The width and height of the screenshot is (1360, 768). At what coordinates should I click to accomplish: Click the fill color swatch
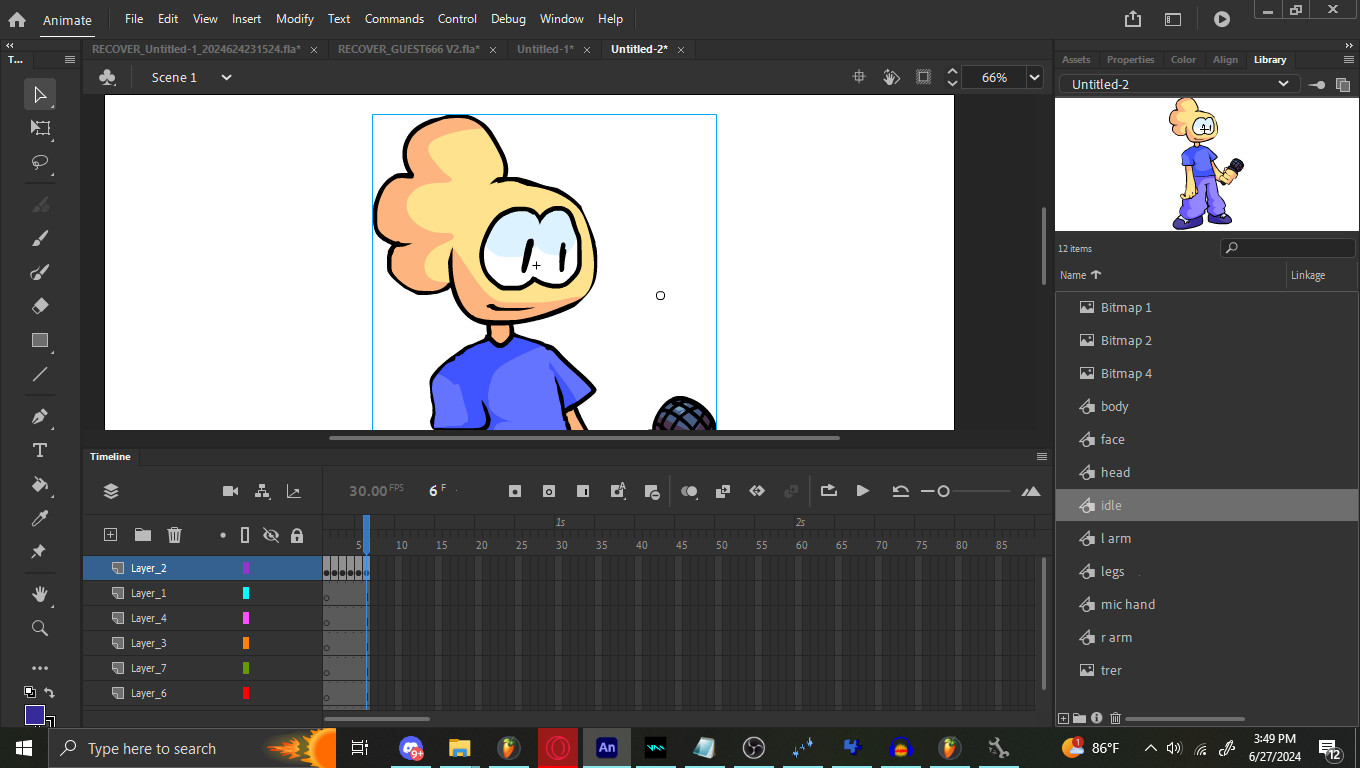[x=35, y=715]
